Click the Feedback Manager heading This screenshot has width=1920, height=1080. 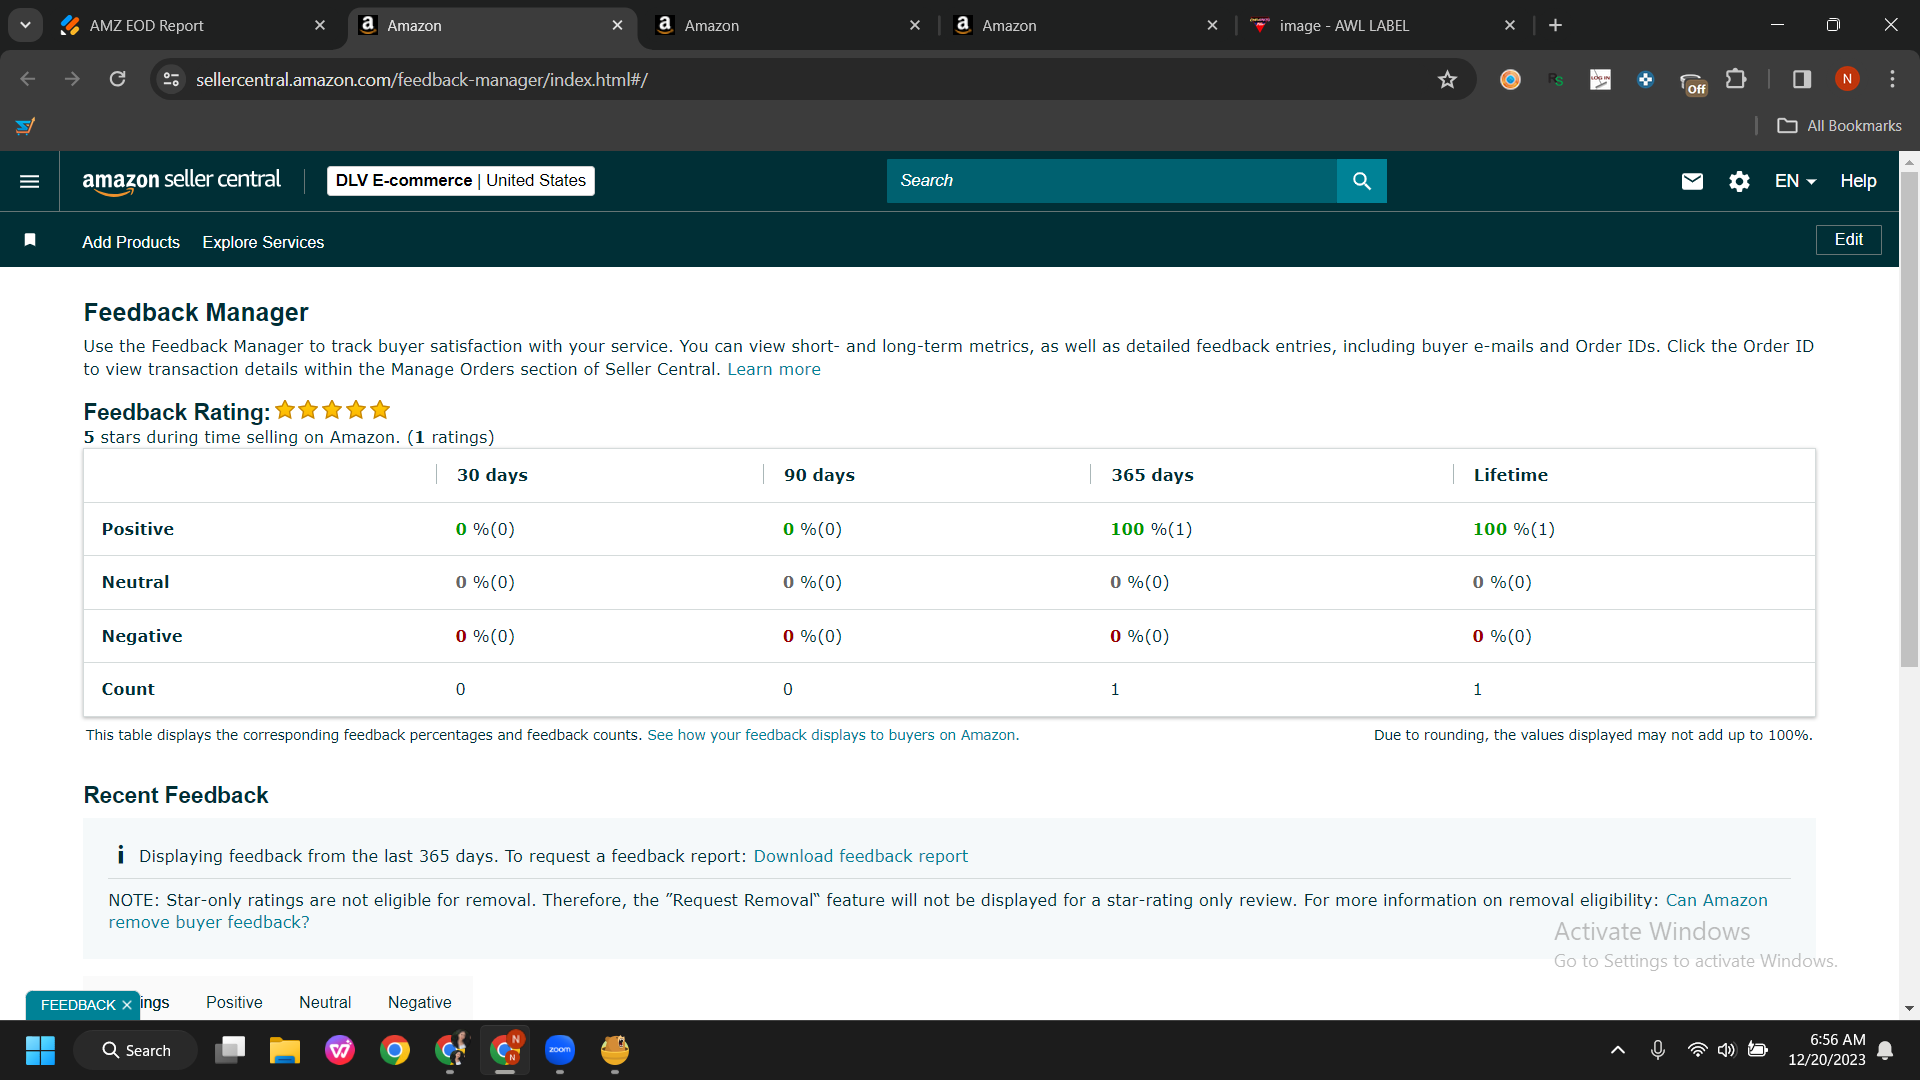click(x=196, y=313)
